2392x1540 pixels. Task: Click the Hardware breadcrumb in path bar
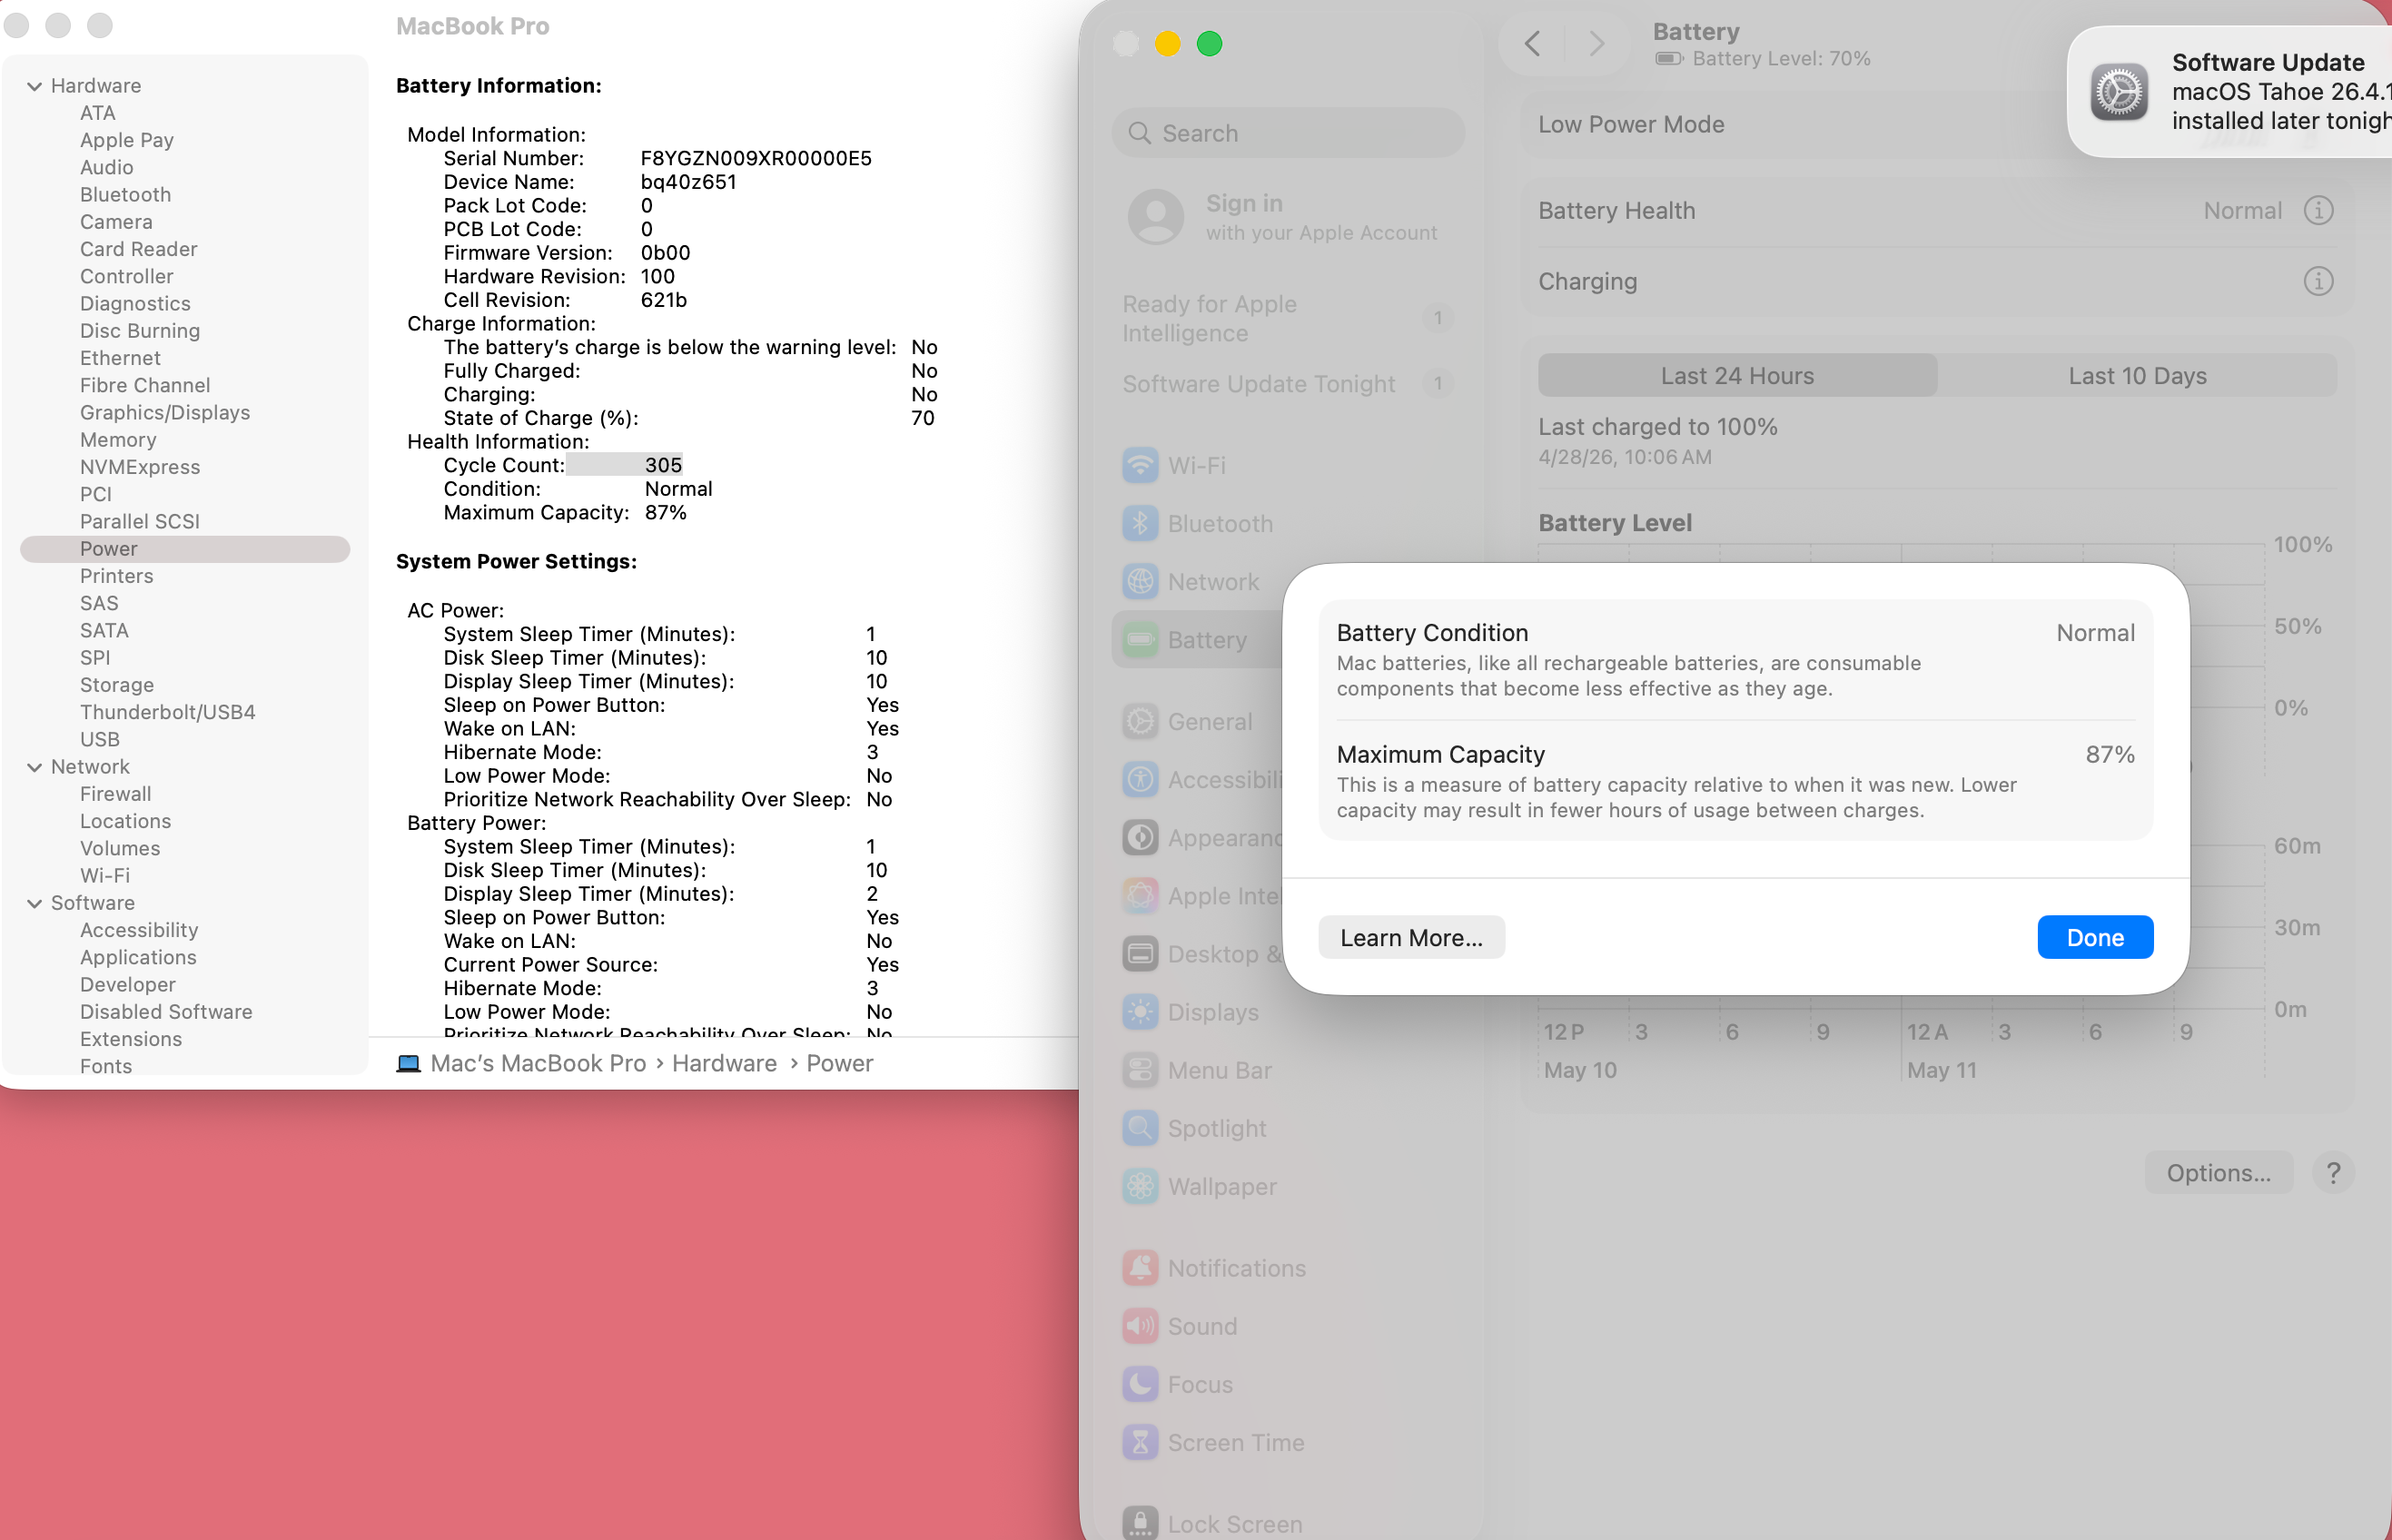(724, 1063)
